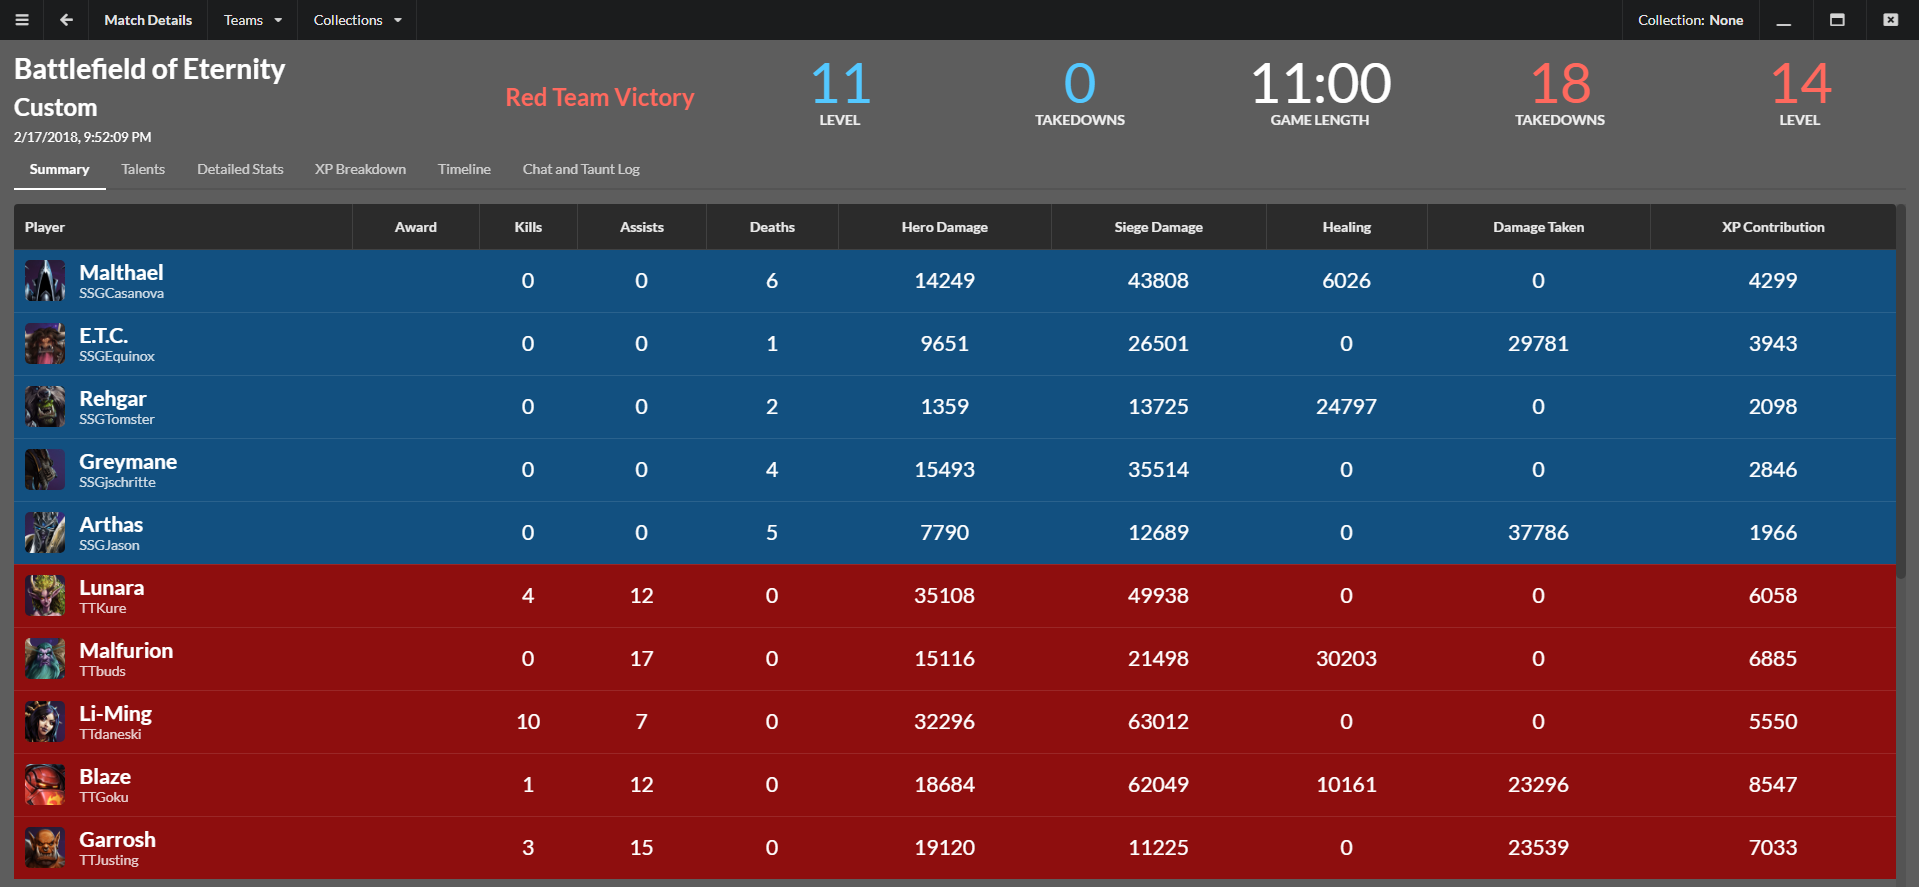Click Arthas's hero portrait
Viewport: 1919px width, 887px height.
coord(45,533)
